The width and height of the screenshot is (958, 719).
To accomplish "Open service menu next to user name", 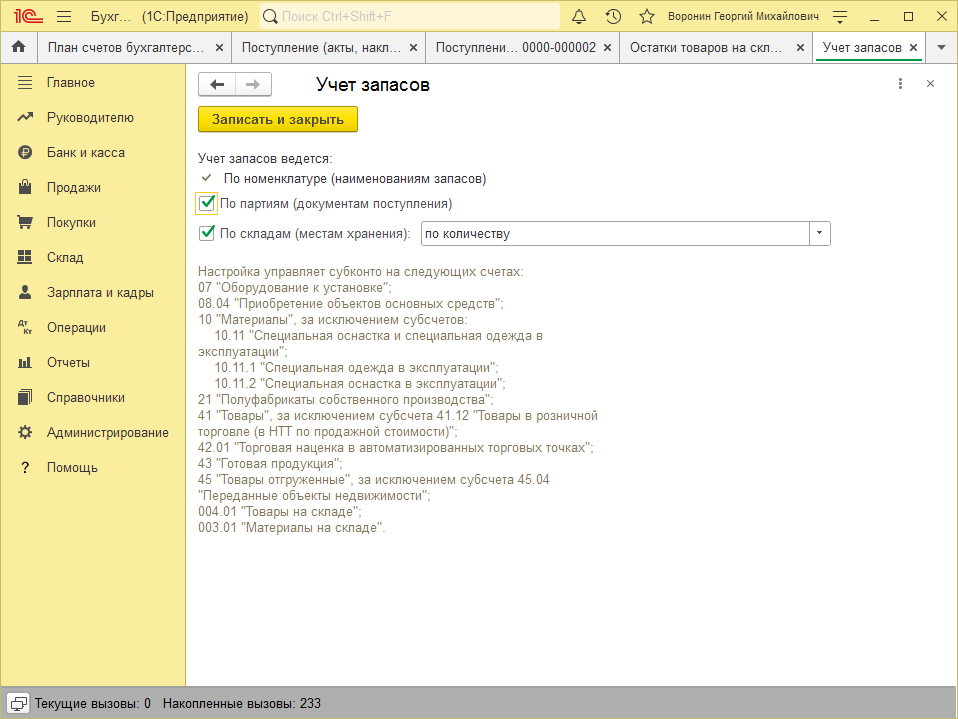I will pos(840,16).
